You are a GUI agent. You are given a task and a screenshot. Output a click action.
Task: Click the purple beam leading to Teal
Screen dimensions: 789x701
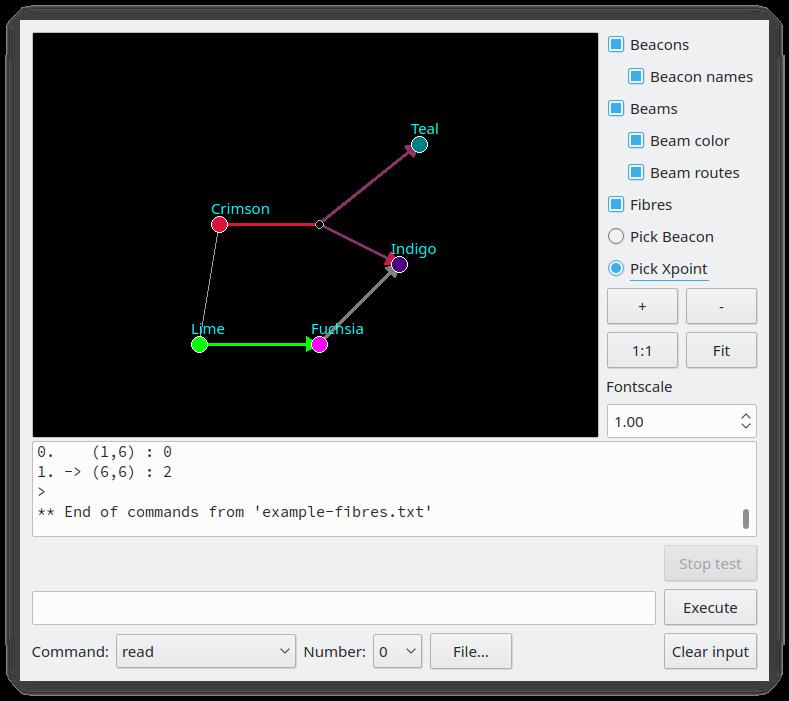[369, 185]
